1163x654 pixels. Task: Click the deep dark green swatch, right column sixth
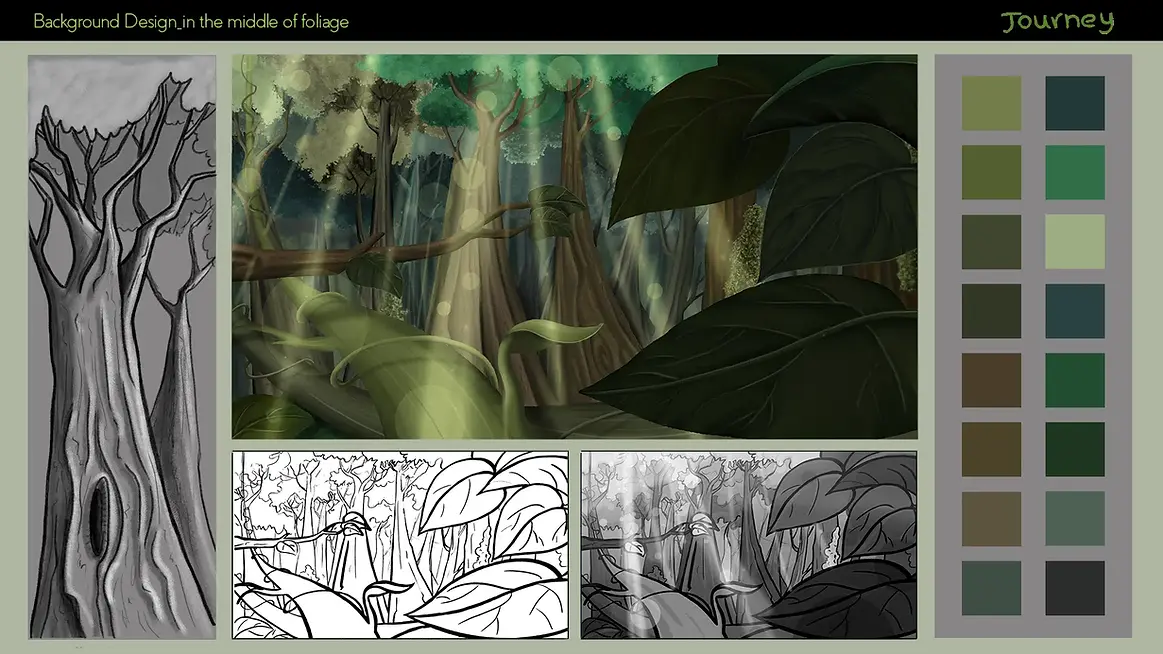tap(1075, 449)
